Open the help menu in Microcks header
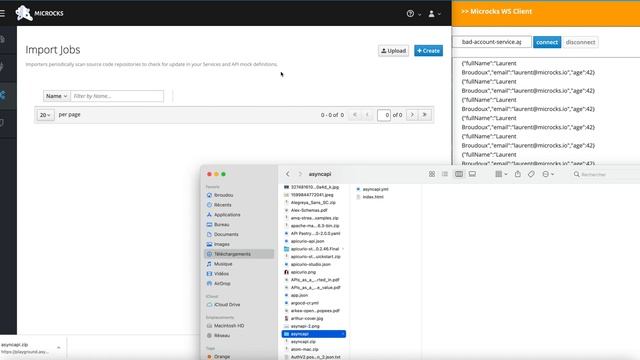Image resolution: width=640 pixels, height=360 pixels. [413, 13]
